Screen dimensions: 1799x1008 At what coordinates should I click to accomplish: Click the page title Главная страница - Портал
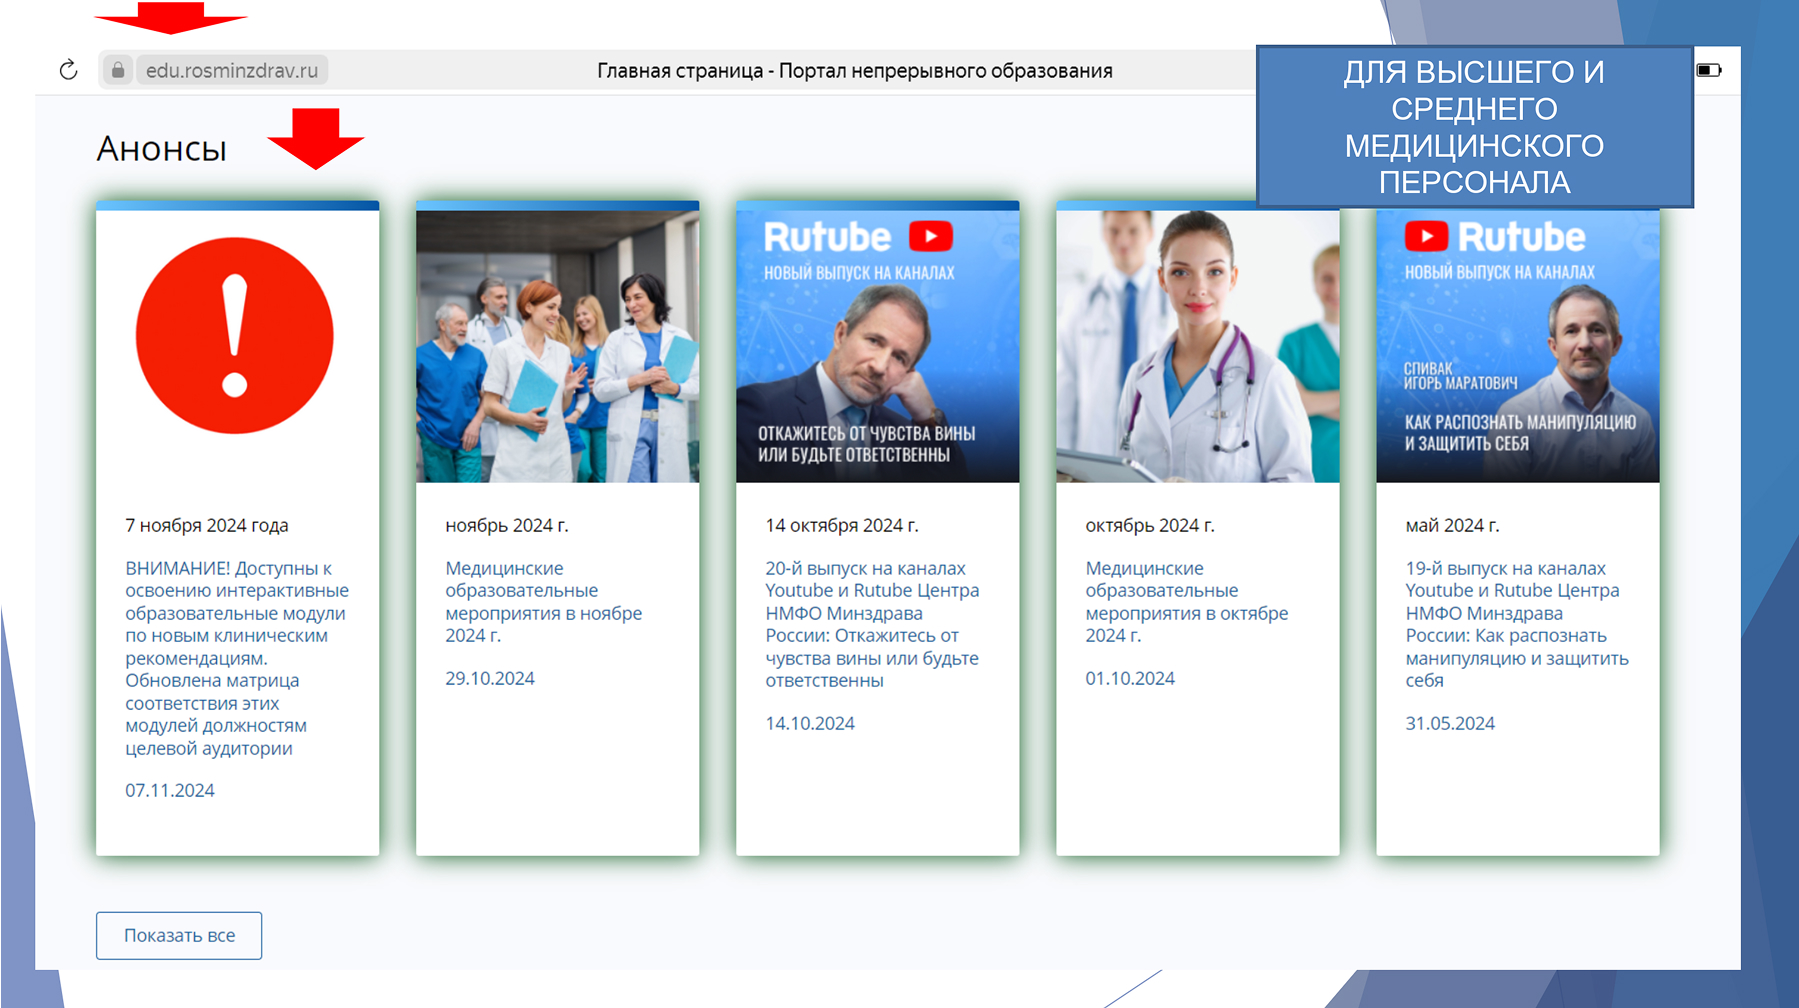(855, 71)
